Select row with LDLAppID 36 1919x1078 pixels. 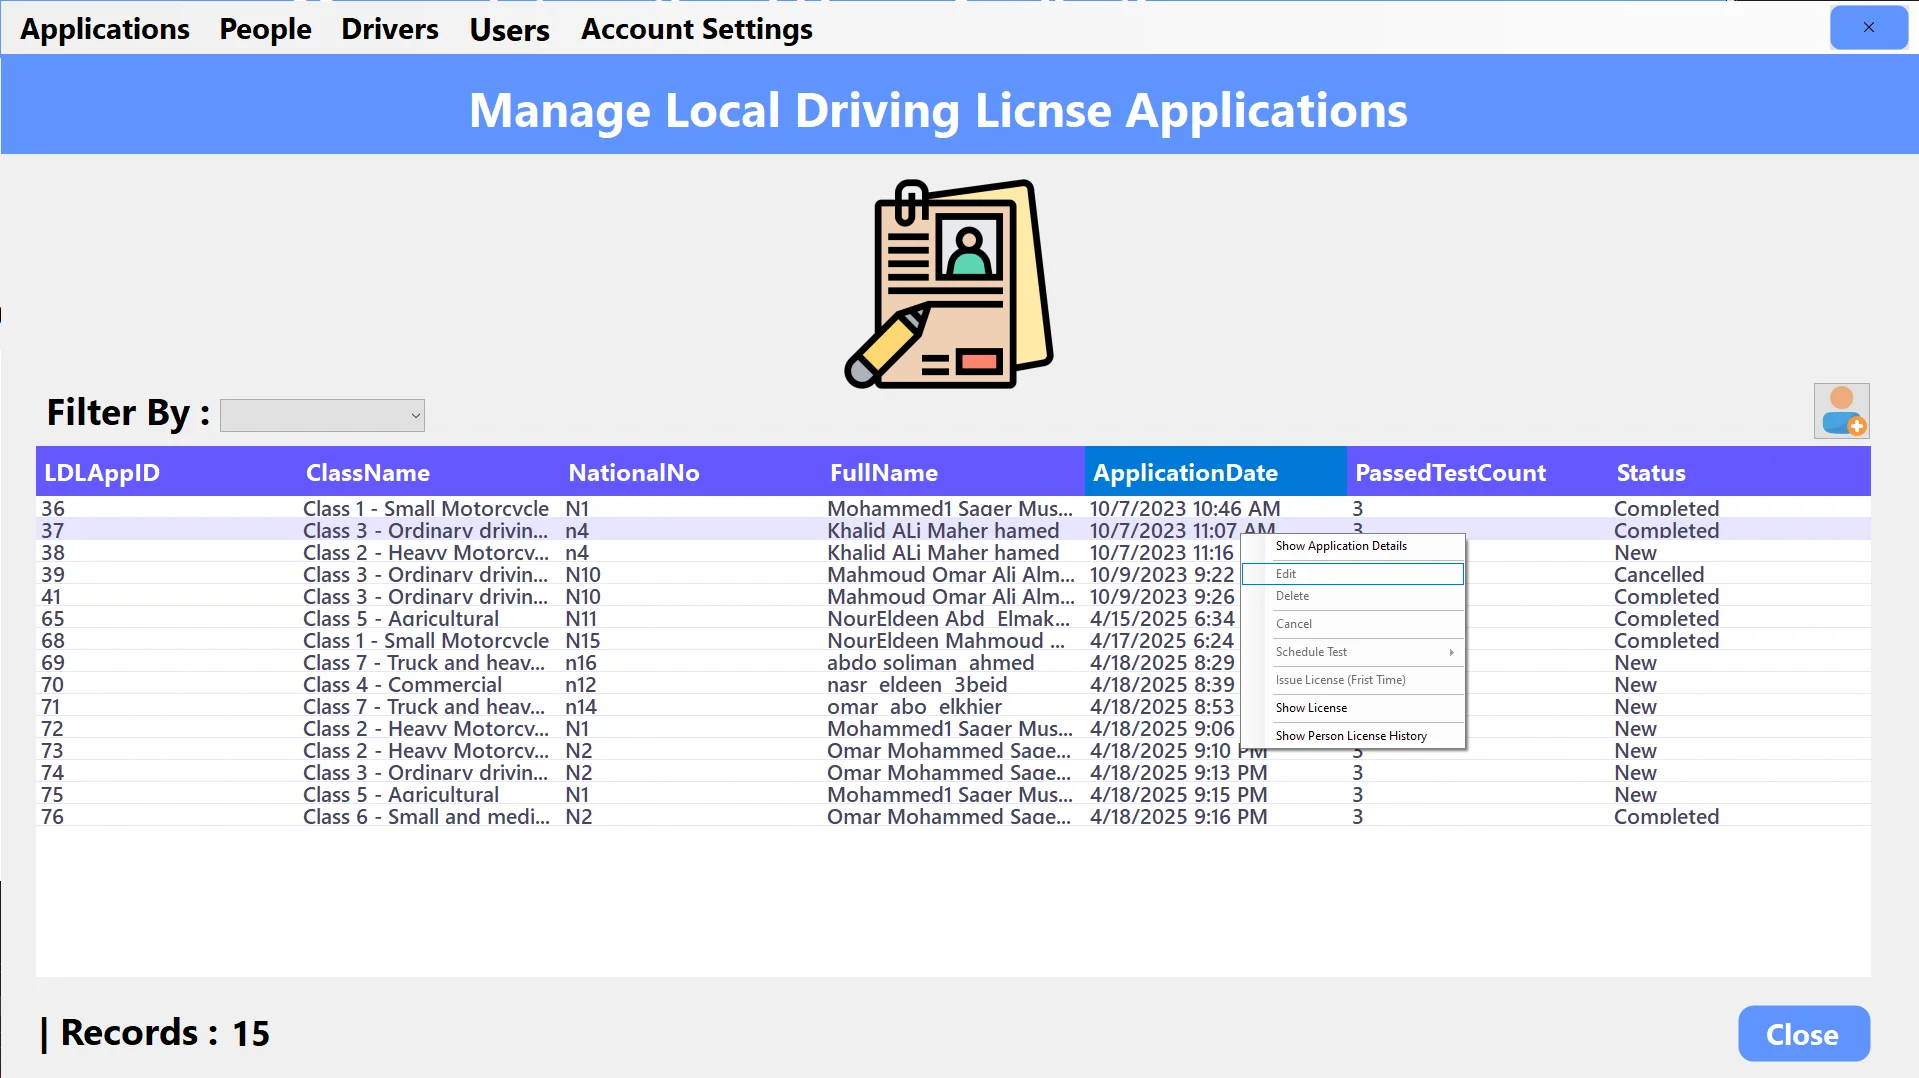tap(953, 508)
